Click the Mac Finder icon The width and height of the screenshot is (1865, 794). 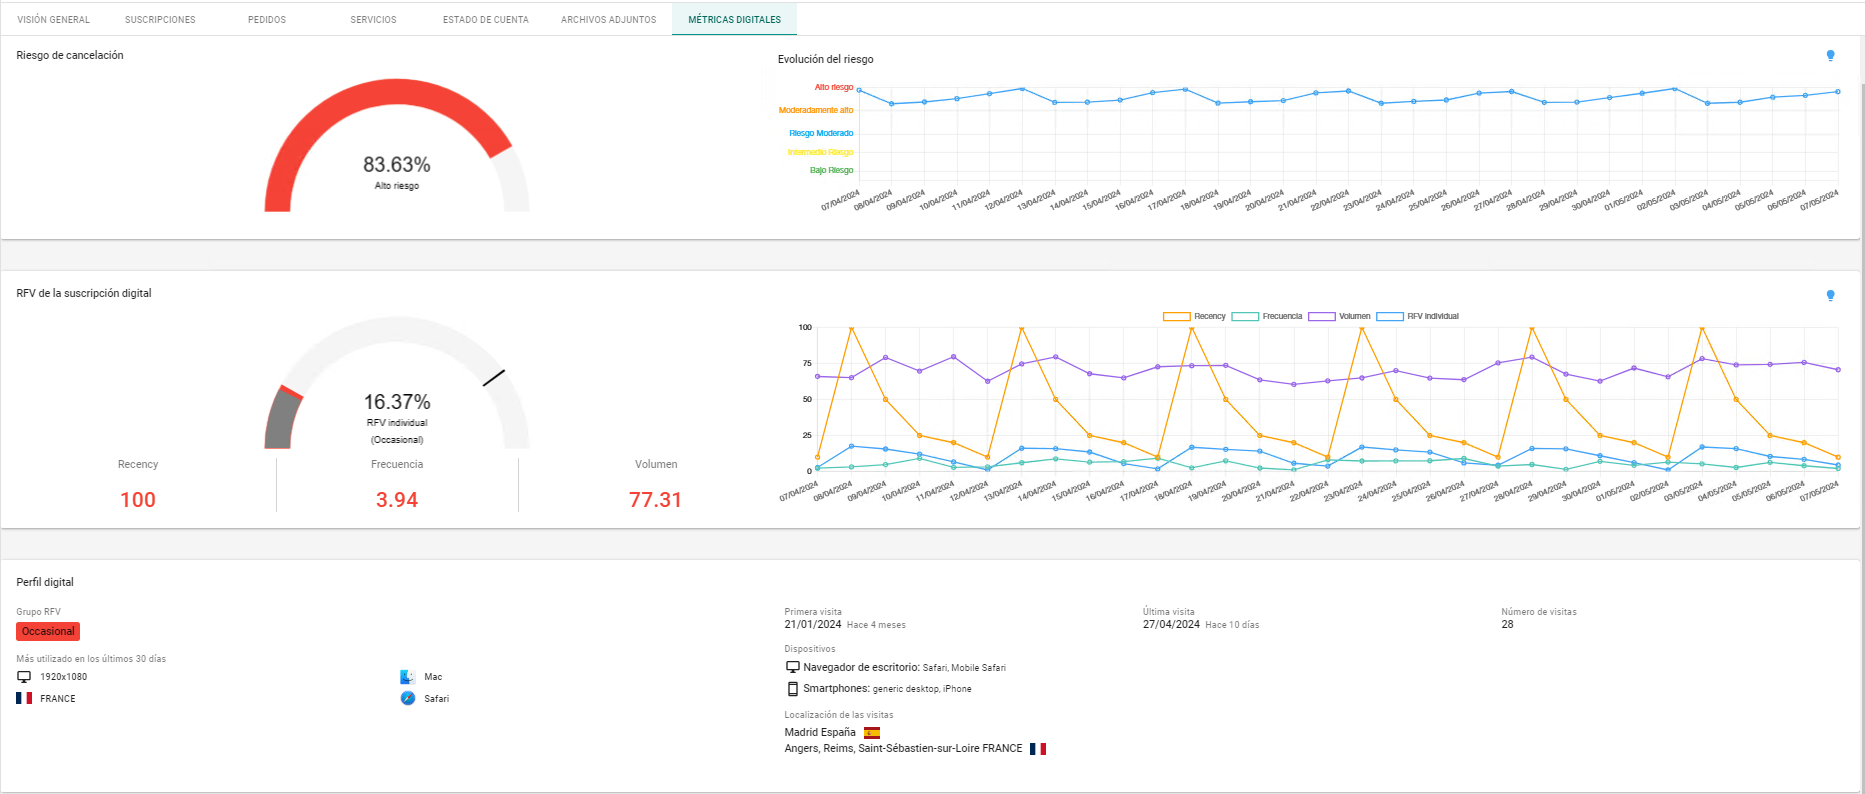coord(407,677)
